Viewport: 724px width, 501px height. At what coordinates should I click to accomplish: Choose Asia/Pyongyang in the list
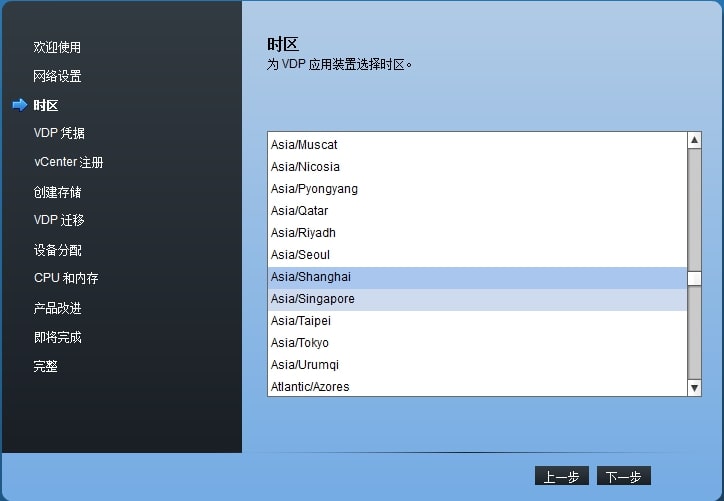point(477,189)
